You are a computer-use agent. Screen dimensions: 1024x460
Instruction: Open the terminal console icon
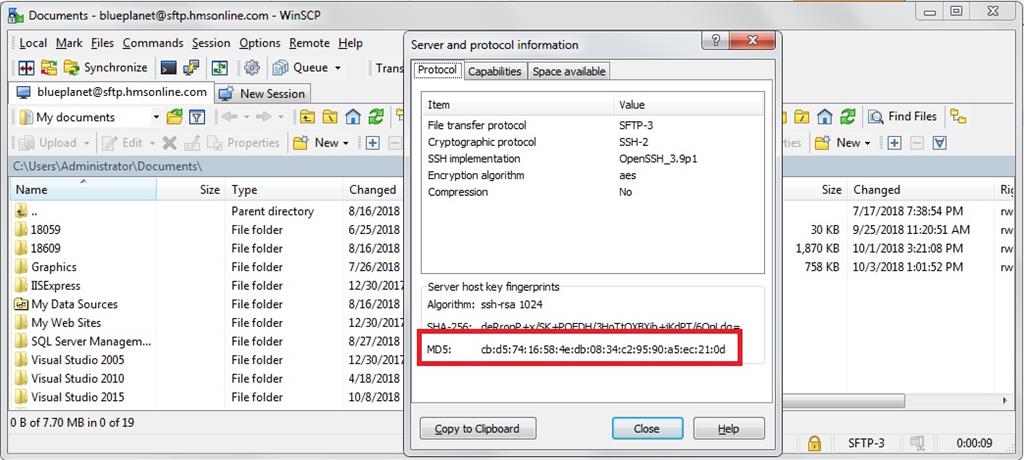pyautogui.click(x=169, y=67)
